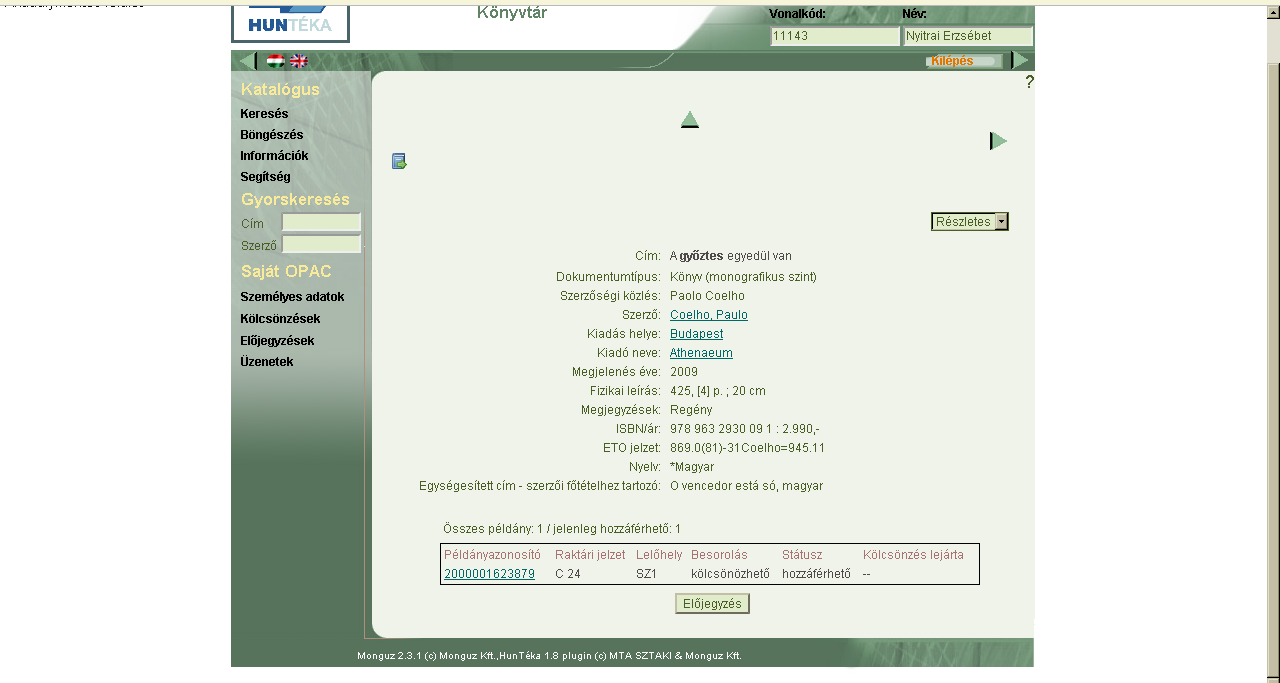The height and width of the screenshot is (683, 1280).
Task: Open the Segítség menu item
Action: pos(265,177)
